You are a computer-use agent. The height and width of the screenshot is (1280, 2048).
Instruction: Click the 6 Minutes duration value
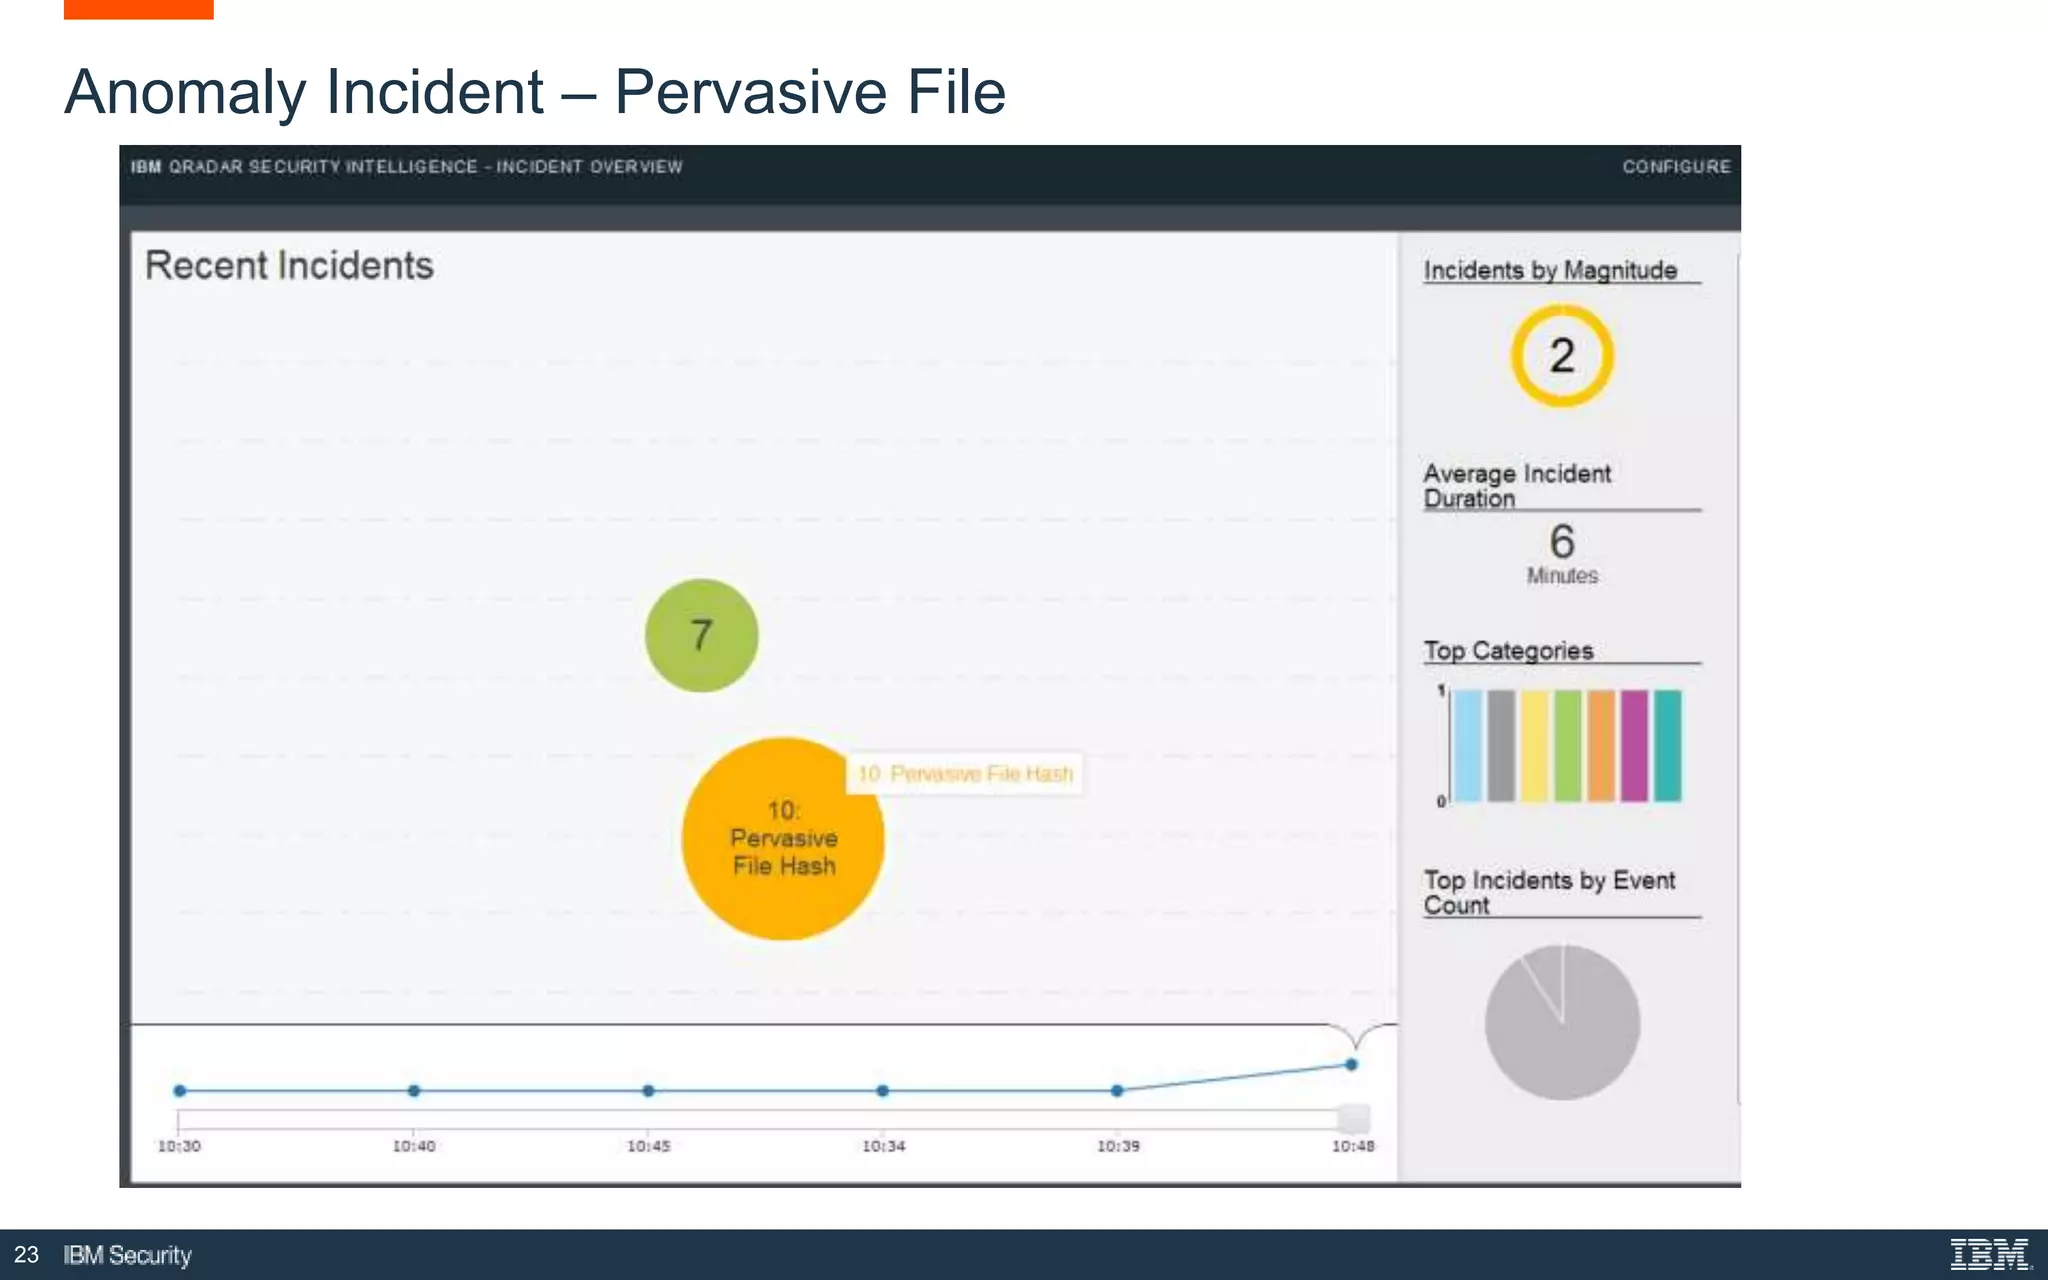click(1562, 553)
